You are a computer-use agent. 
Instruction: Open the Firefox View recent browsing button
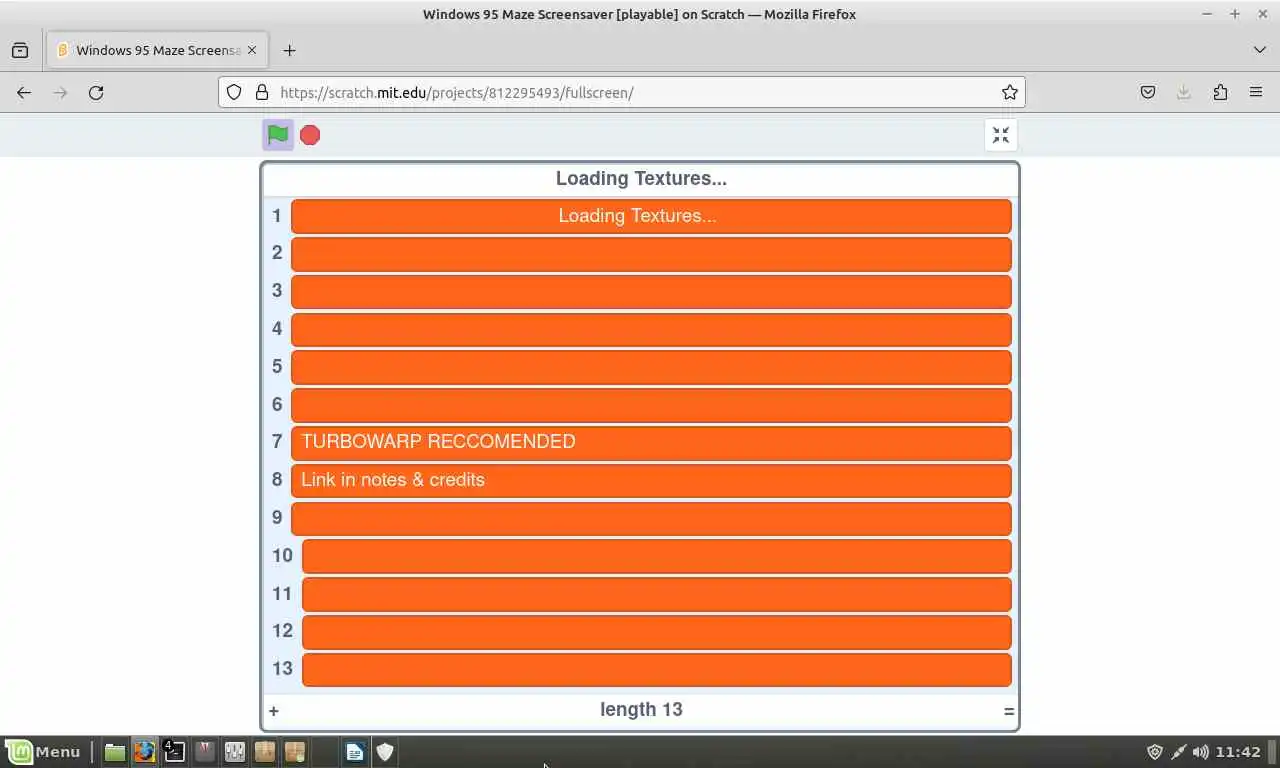point(20,50)
